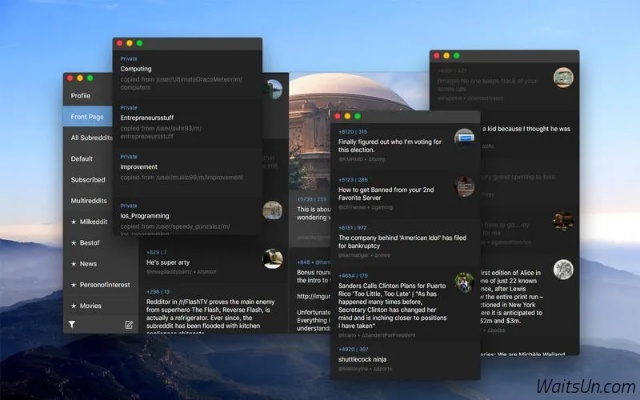The height and width of the screenshot is (400, 640).
Task: Choose the Entrepreneurstuff multireddit
Action: [148, 118]
